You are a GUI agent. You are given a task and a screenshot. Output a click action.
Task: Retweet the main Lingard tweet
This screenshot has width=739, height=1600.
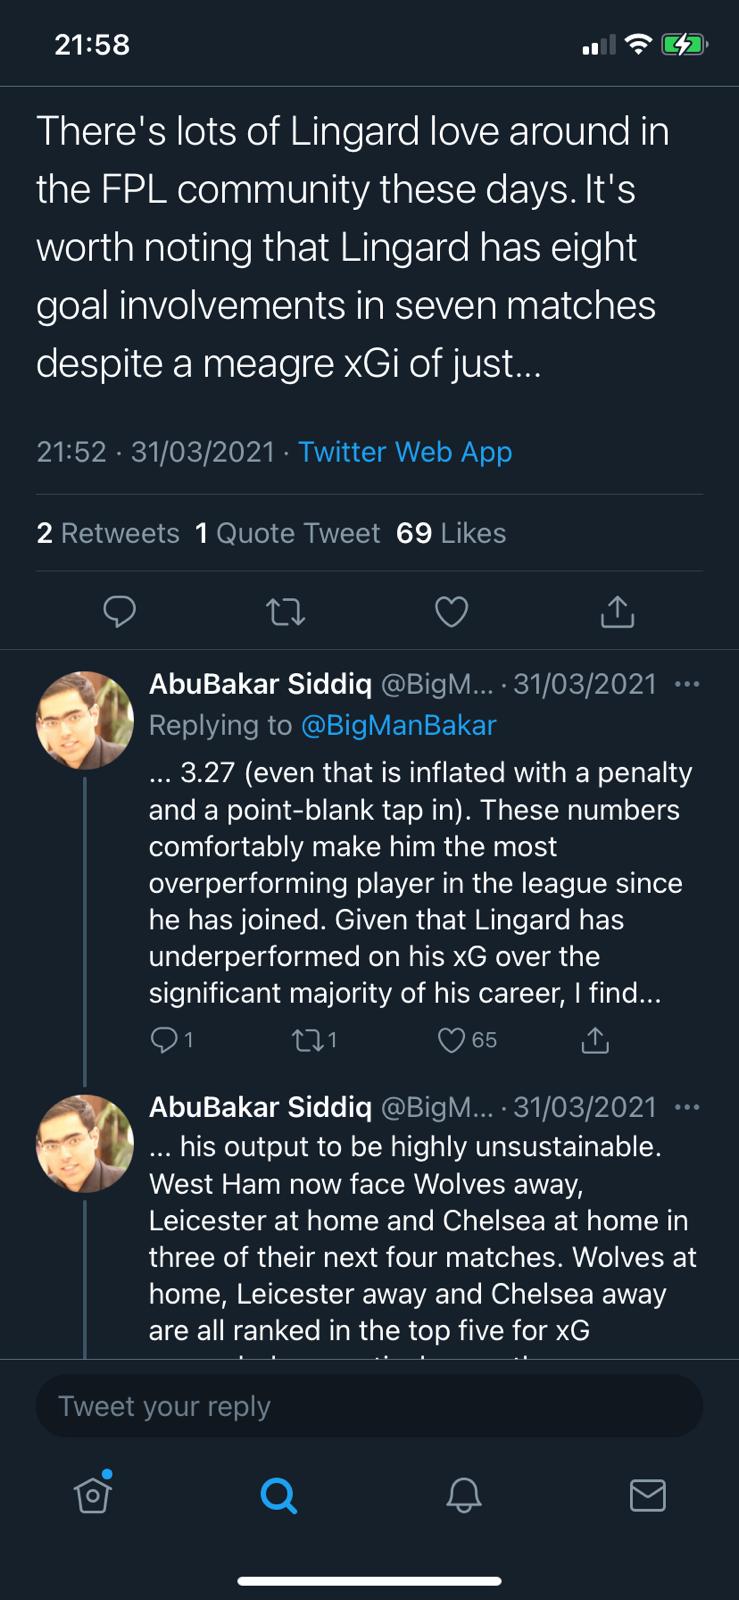[x=286, y=611]
